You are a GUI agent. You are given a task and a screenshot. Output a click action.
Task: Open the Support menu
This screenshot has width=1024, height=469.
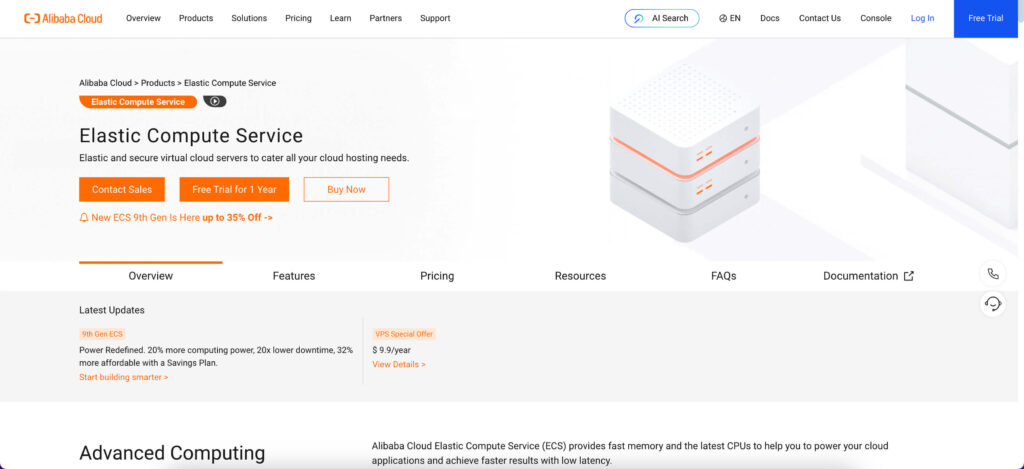(x=435, y=18)
